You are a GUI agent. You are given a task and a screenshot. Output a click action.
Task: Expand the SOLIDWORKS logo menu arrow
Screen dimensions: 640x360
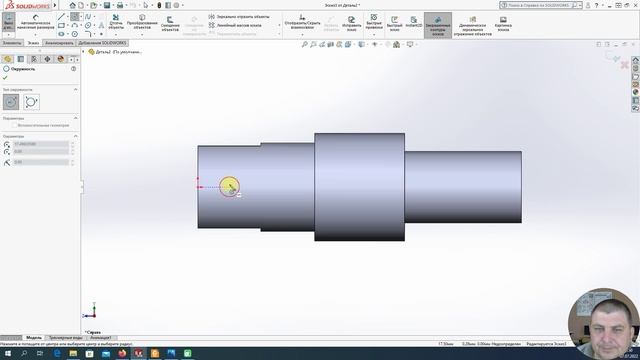pyautogui.click(x=55, y=5)
